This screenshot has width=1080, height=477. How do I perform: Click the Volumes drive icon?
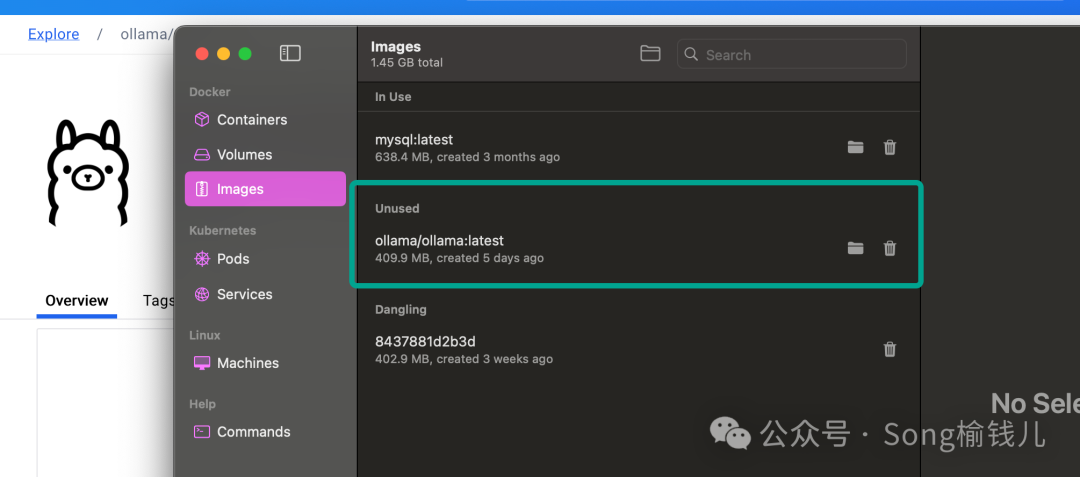click(202, 155)
